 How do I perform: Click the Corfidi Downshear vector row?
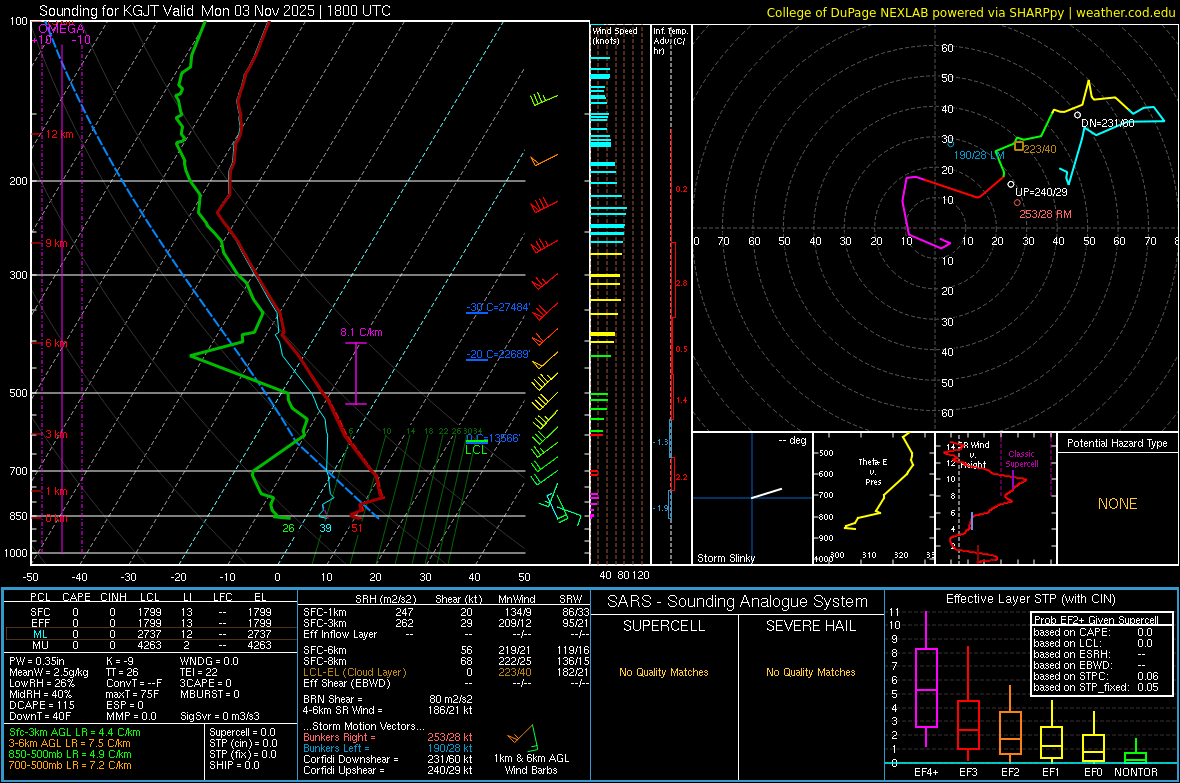[387, 759]
